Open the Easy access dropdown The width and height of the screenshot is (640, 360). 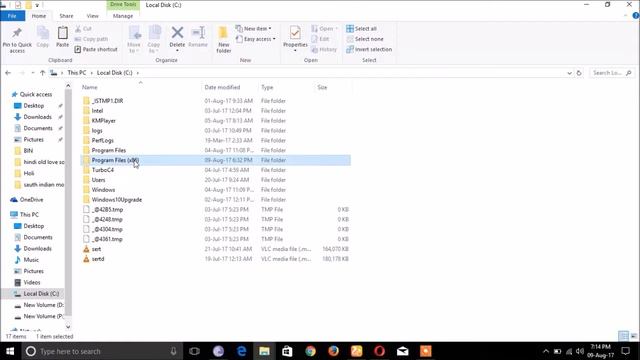pyautogui.click(x=256, y=39)
